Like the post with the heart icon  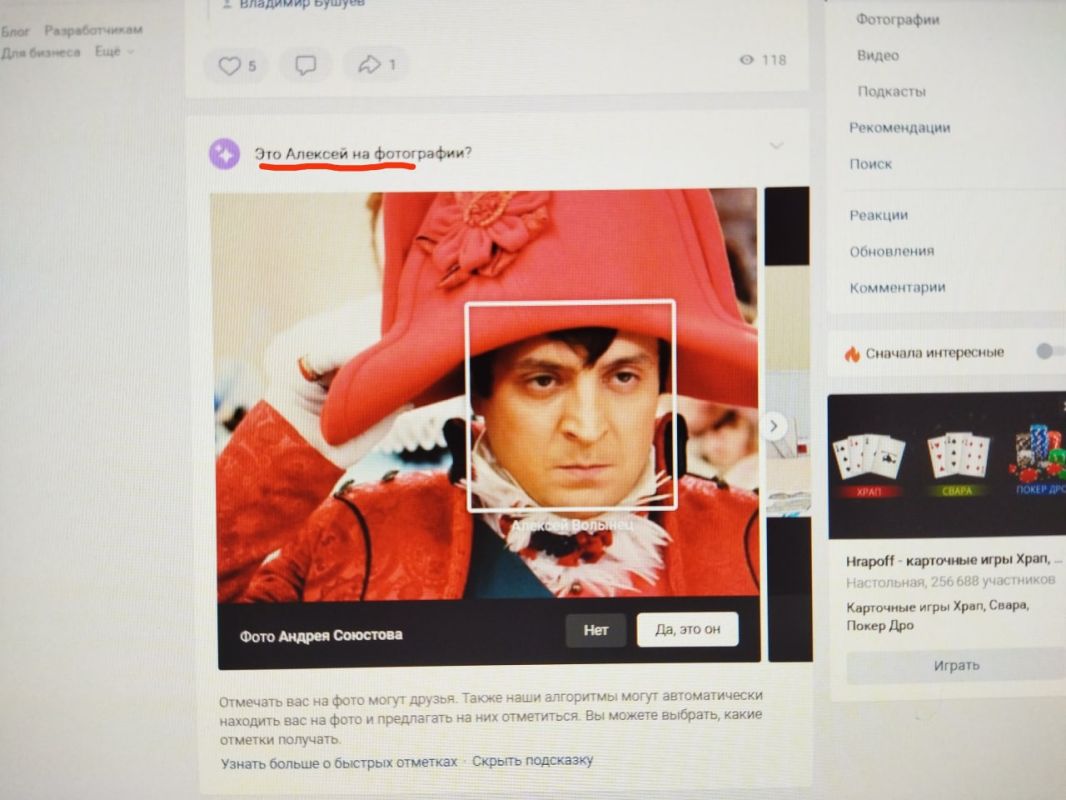[229, 65]
